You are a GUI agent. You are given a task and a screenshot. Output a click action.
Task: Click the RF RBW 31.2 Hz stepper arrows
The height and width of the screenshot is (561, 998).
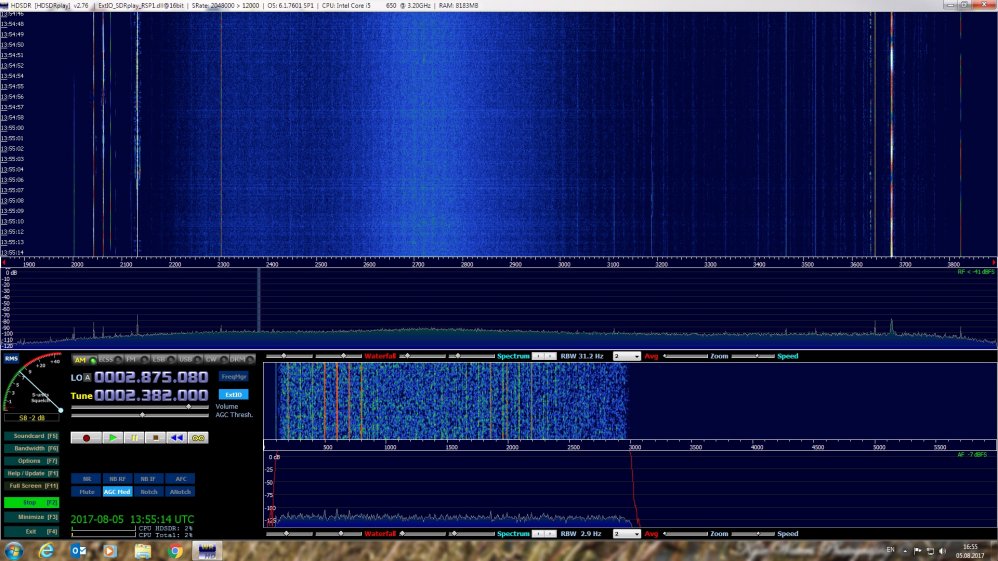pos(544,357)
